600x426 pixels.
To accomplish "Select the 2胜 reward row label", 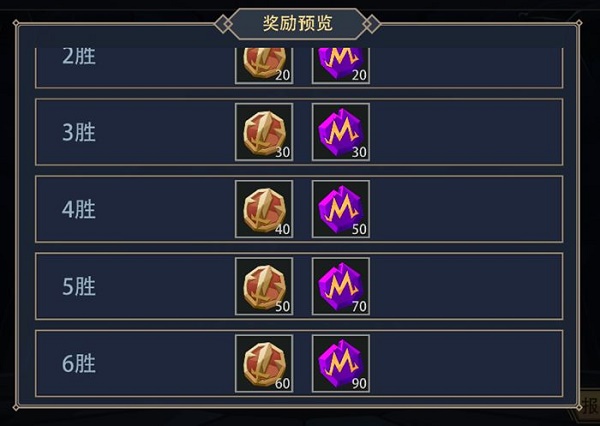I will tap(79, 56).
